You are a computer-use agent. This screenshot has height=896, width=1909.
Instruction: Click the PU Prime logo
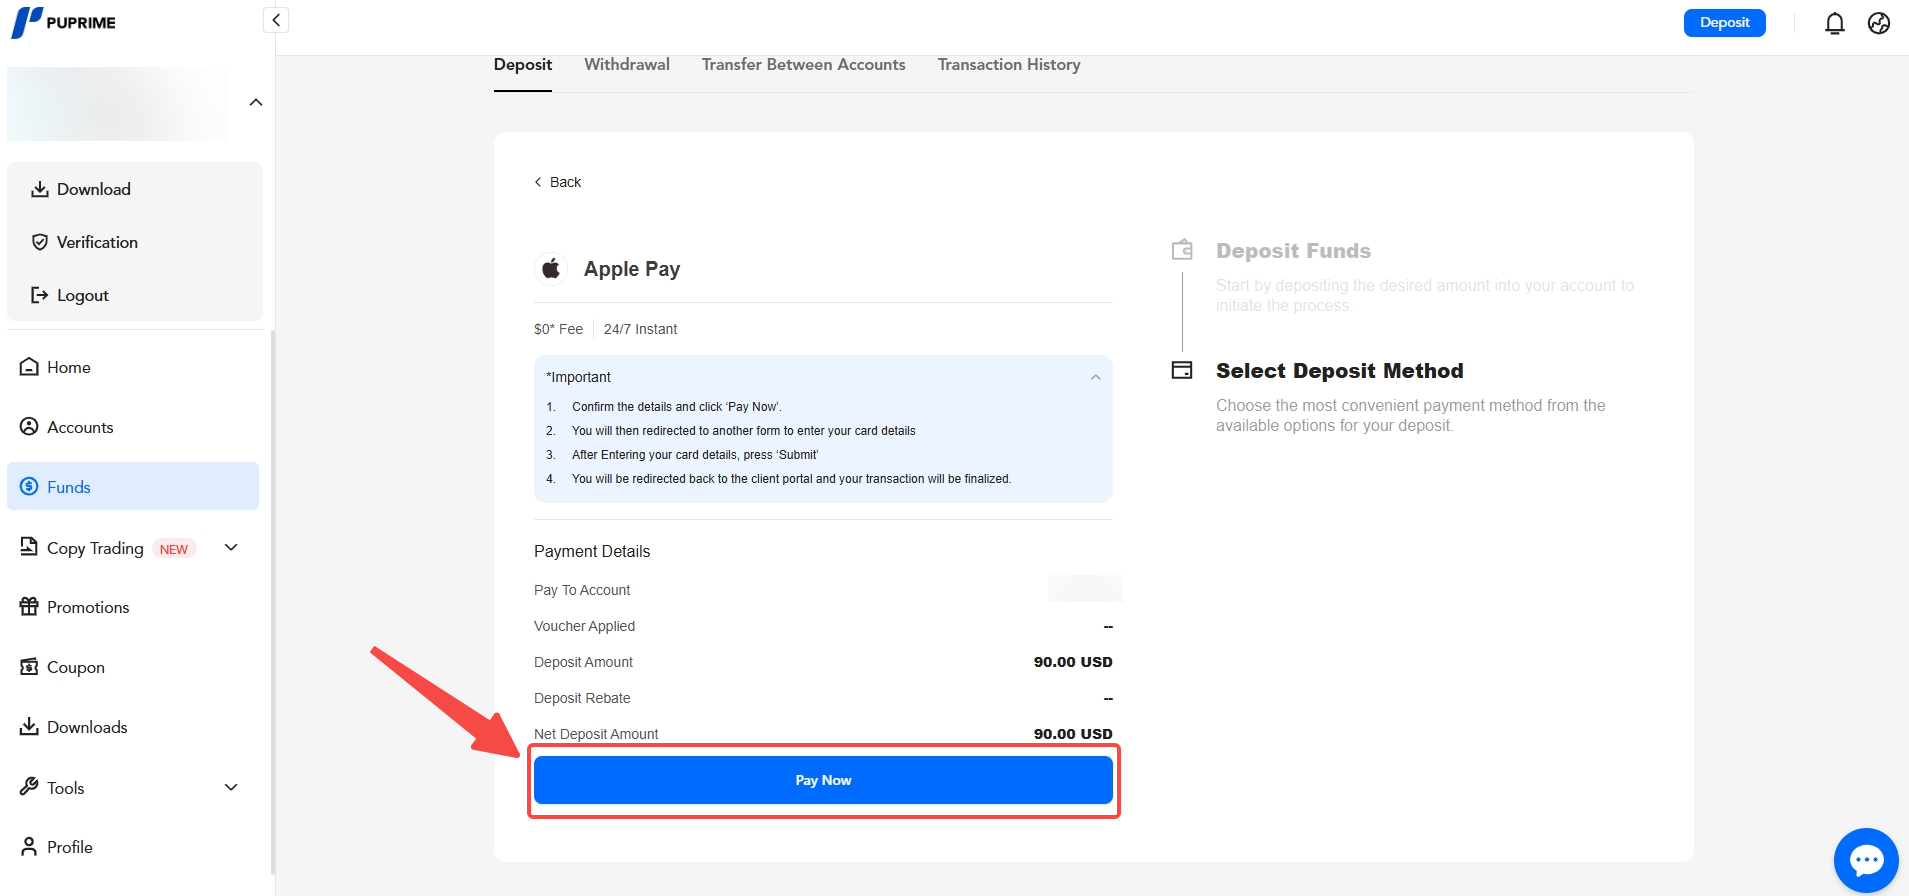coord(64,22)
